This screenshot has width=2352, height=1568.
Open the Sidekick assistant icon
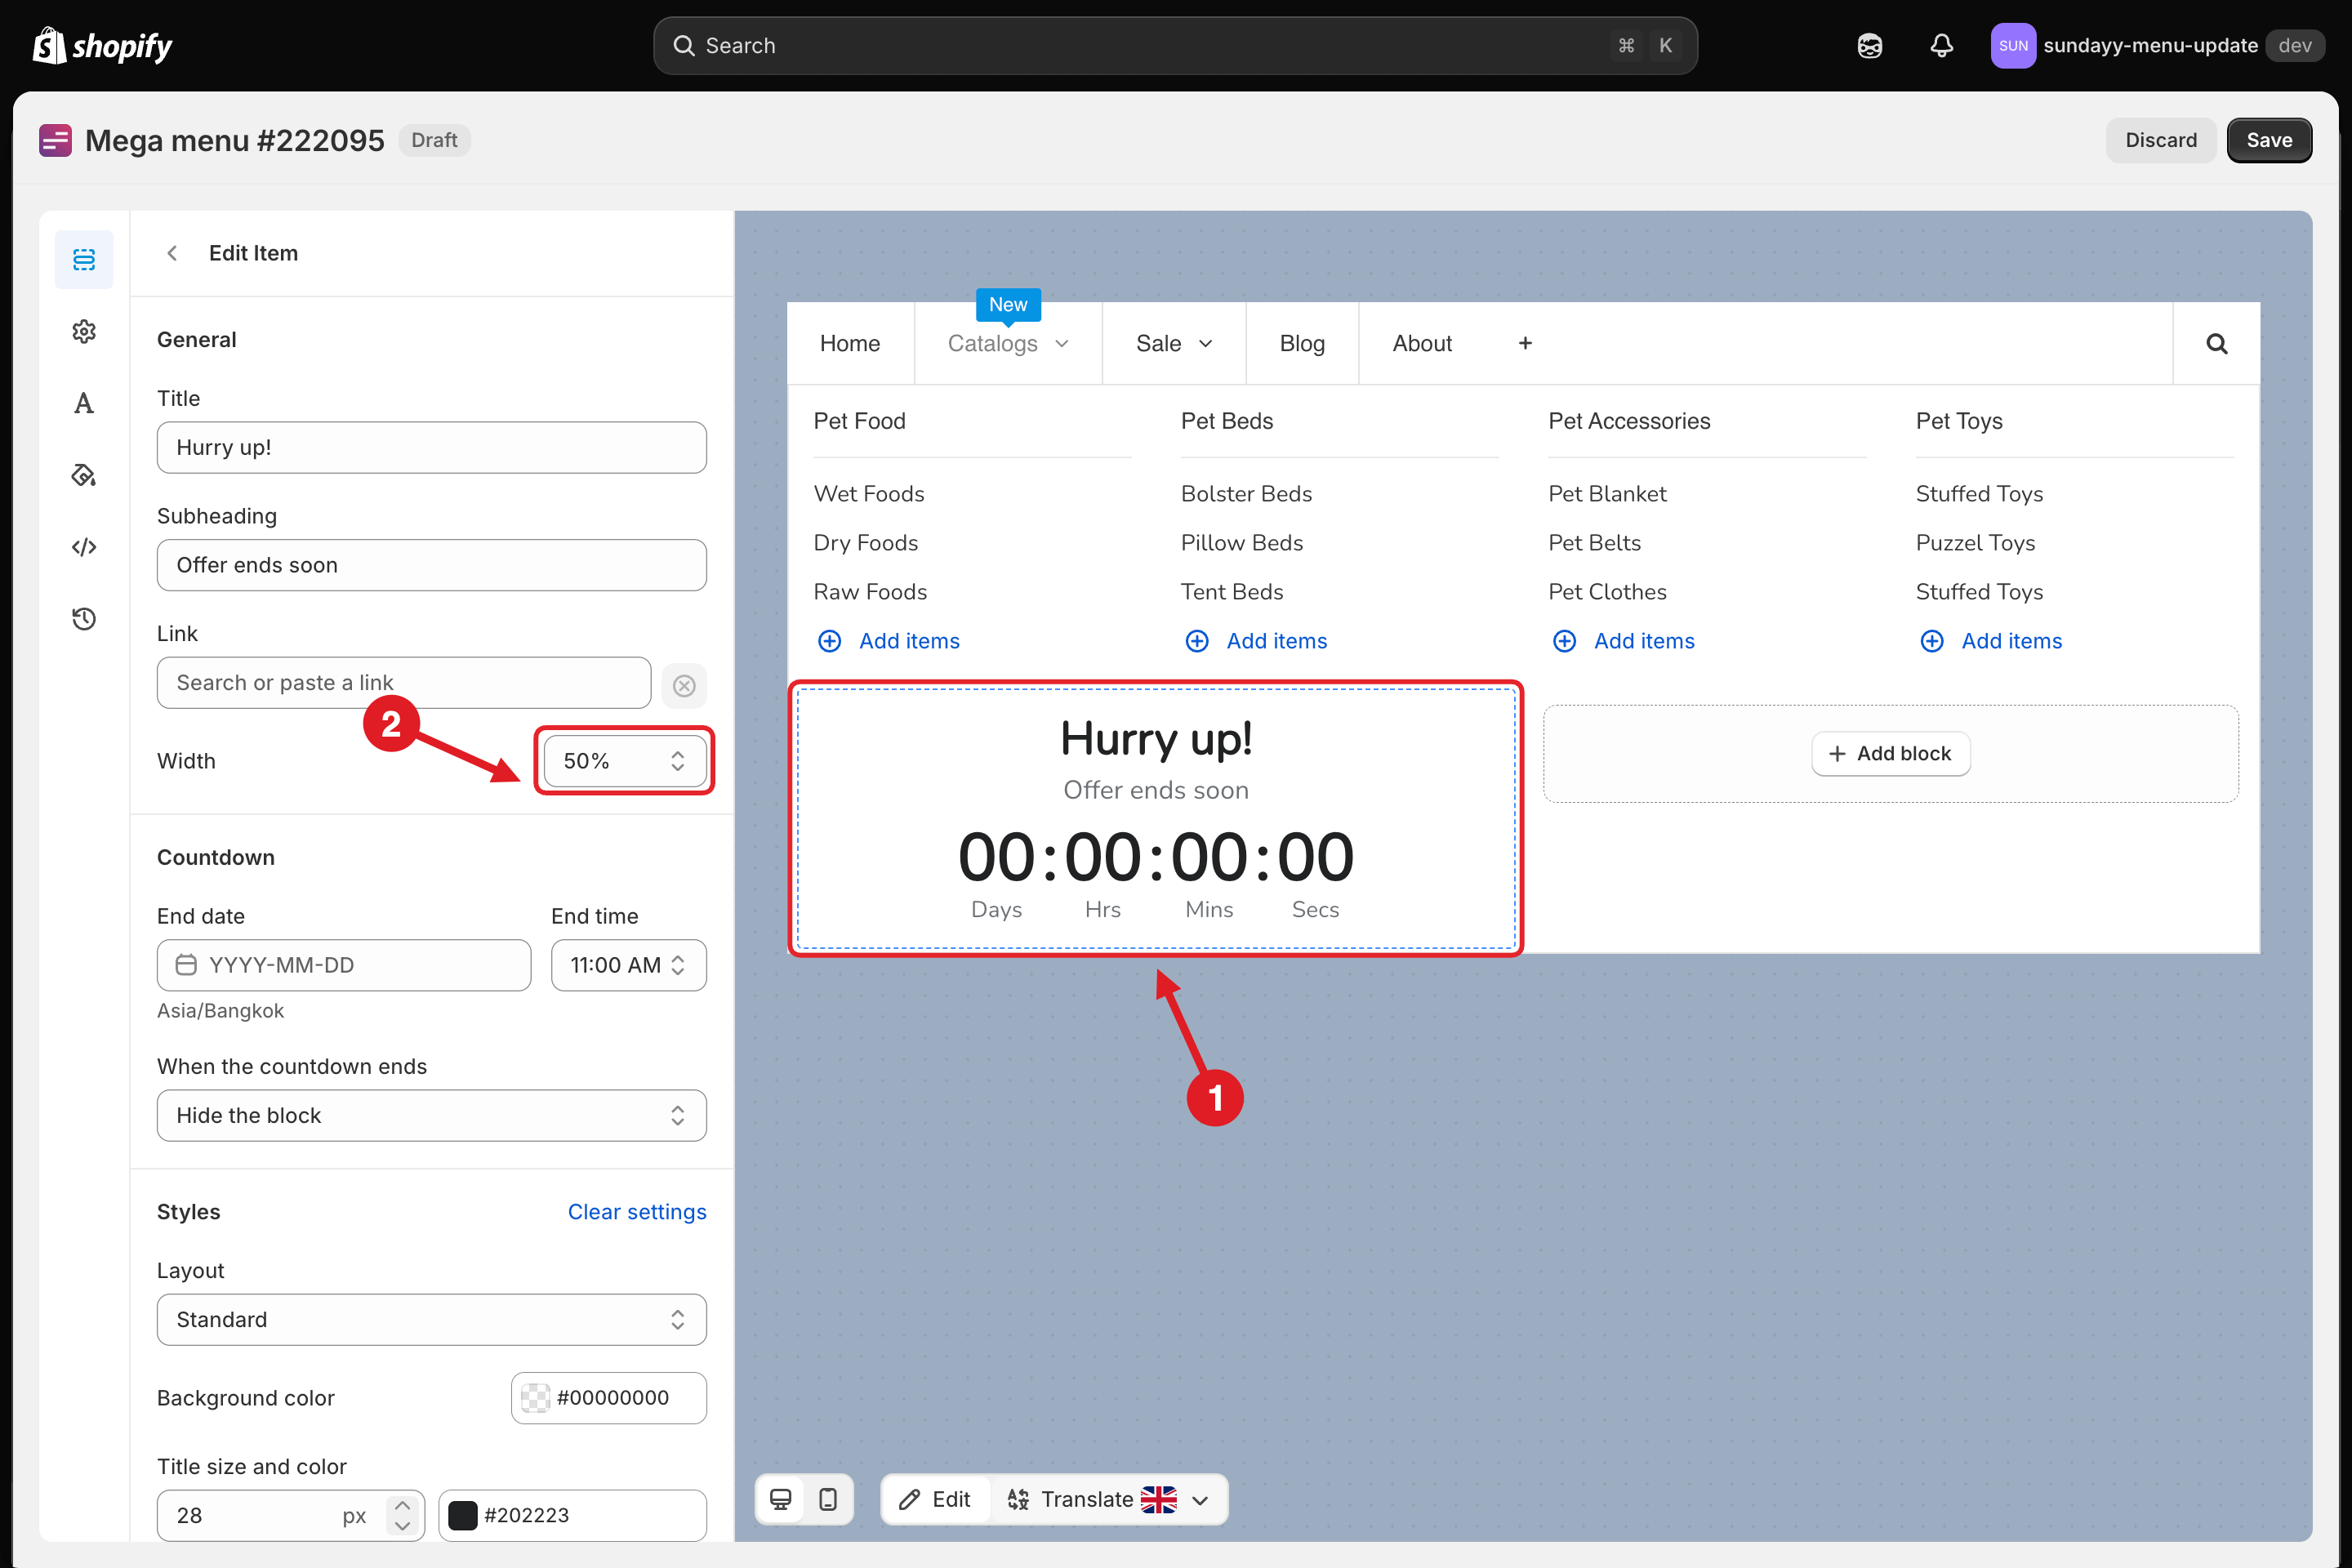click(x=1870, y=46)
